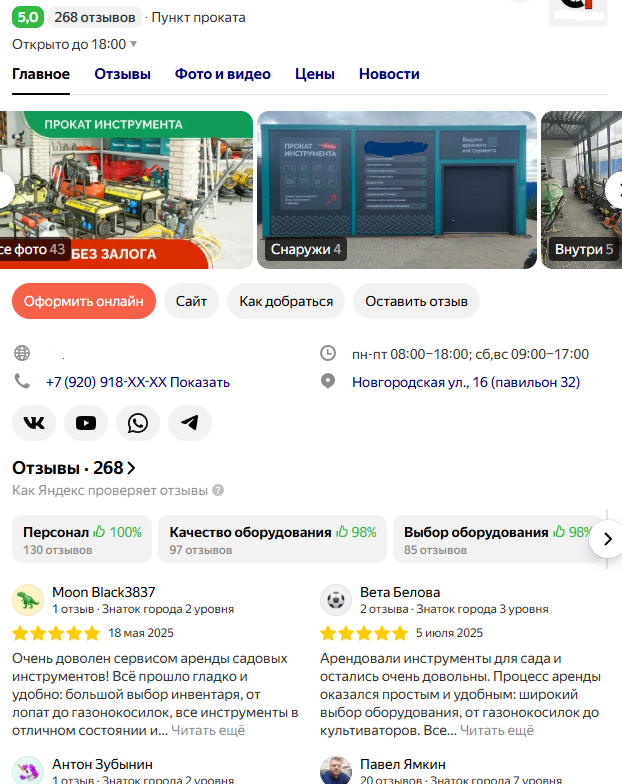
Task: Open all reviews via 'Отзывы · 268' chevron
Action: [x=74, y=468]
